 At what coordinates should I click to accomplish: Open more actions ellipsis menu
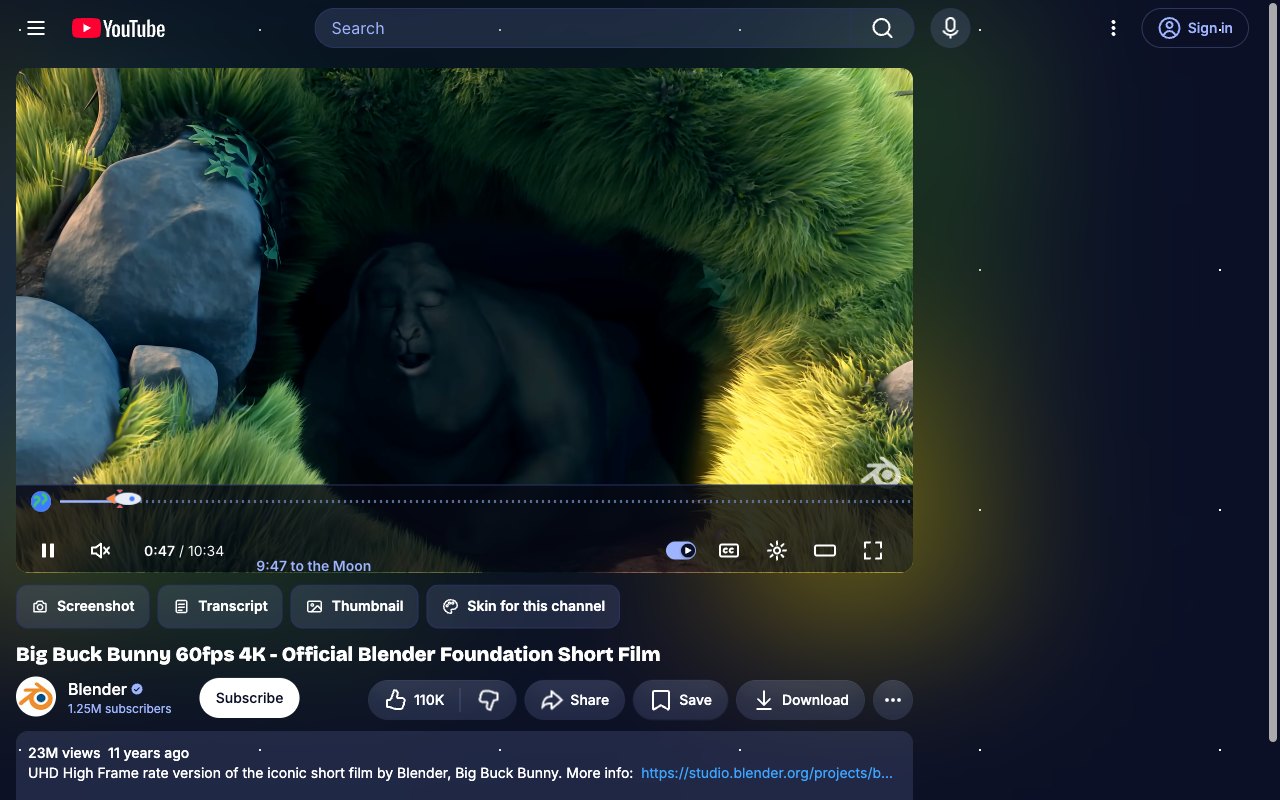click(893, 700)
